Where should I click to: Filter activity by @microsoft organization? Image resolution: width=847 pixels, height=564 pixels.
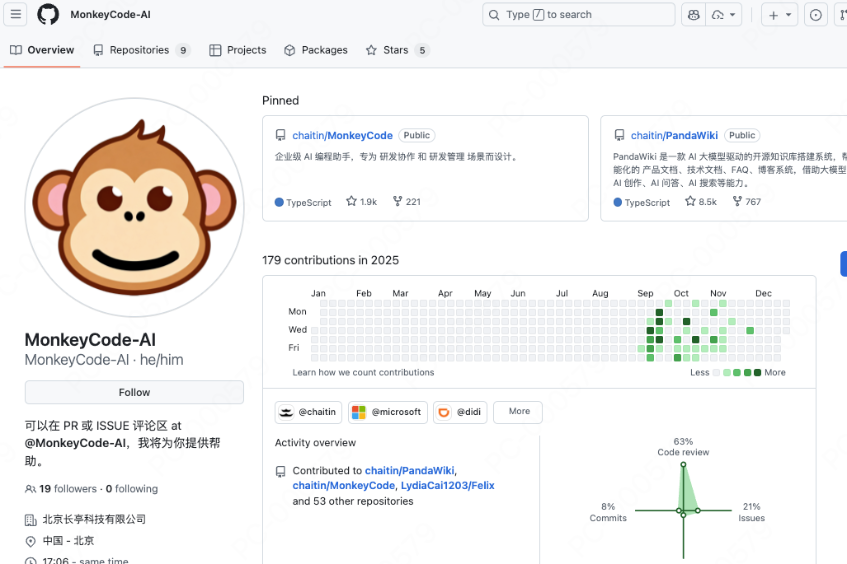coord(388,412)
